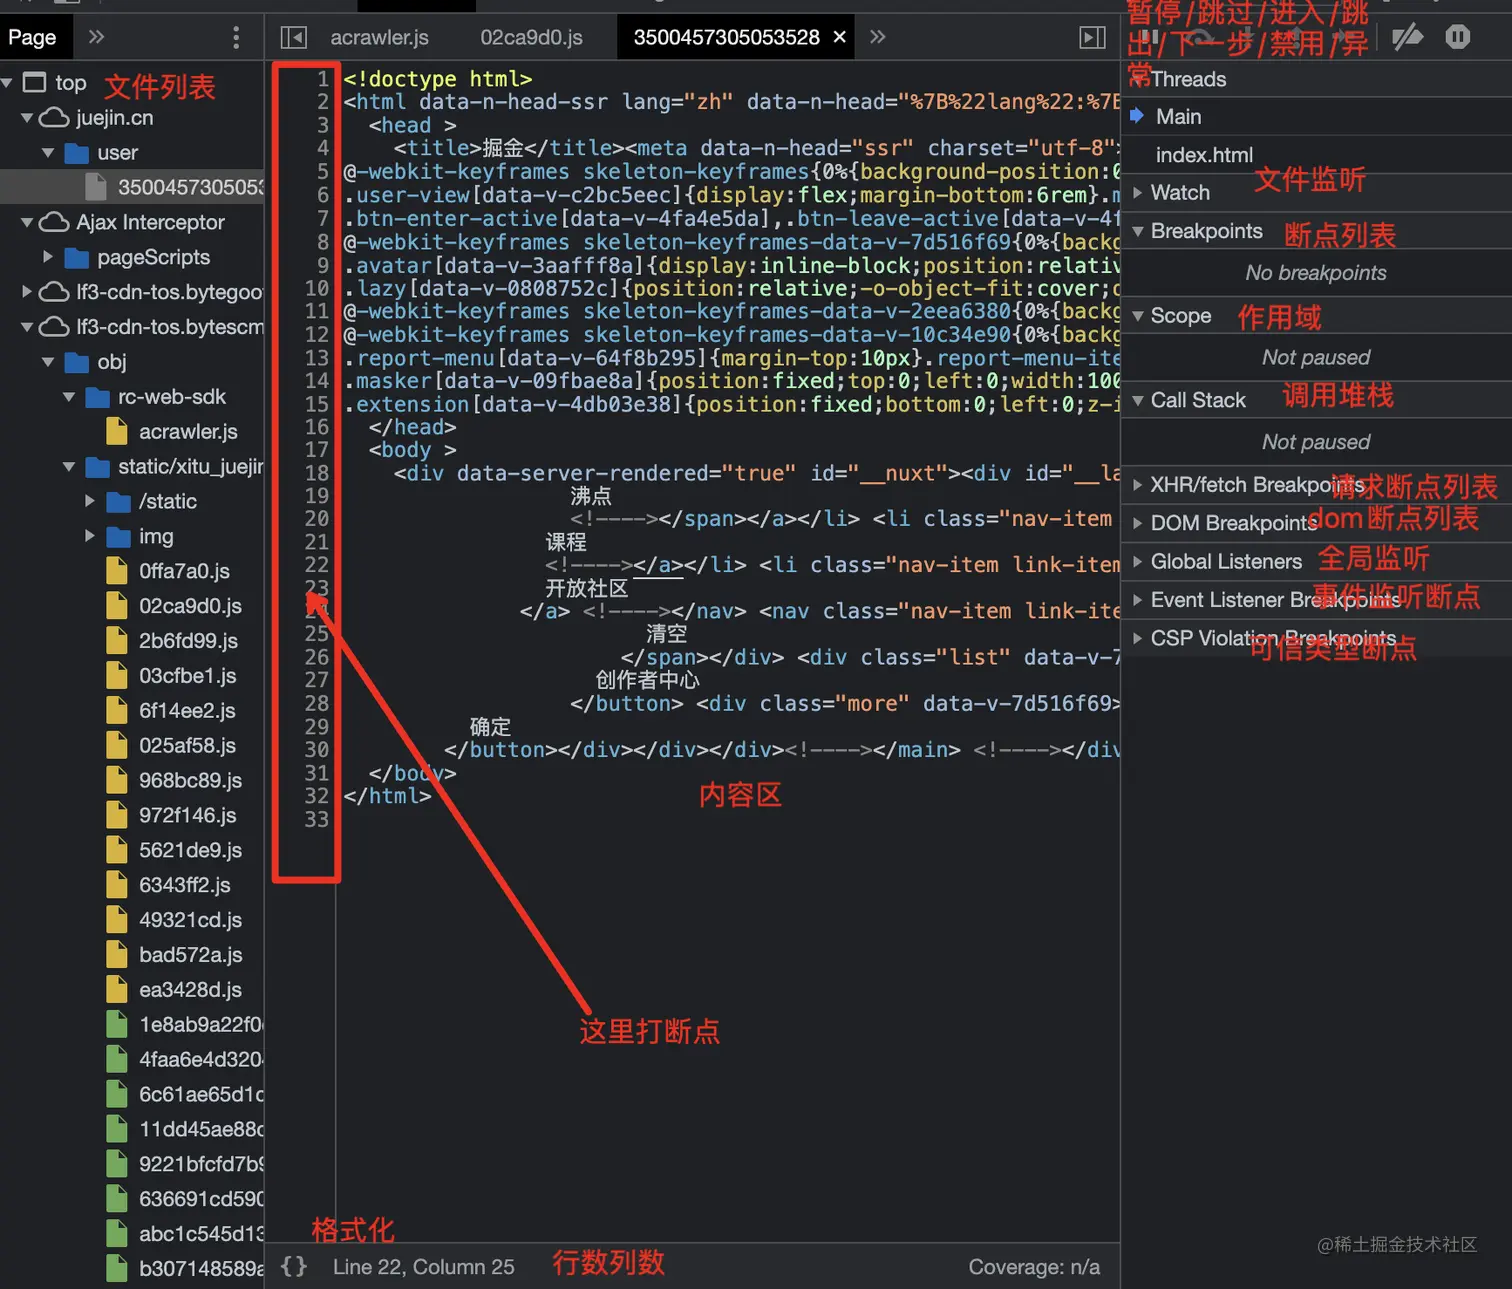Switch to the acrawler.js editor tab
The height and width of the screenshot is (1289, 1512).
379,38
